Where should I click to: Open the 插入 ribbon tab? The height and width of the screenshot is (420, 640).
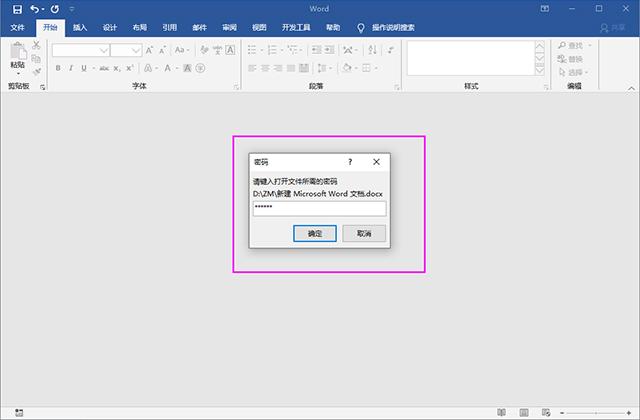point(80,28)
